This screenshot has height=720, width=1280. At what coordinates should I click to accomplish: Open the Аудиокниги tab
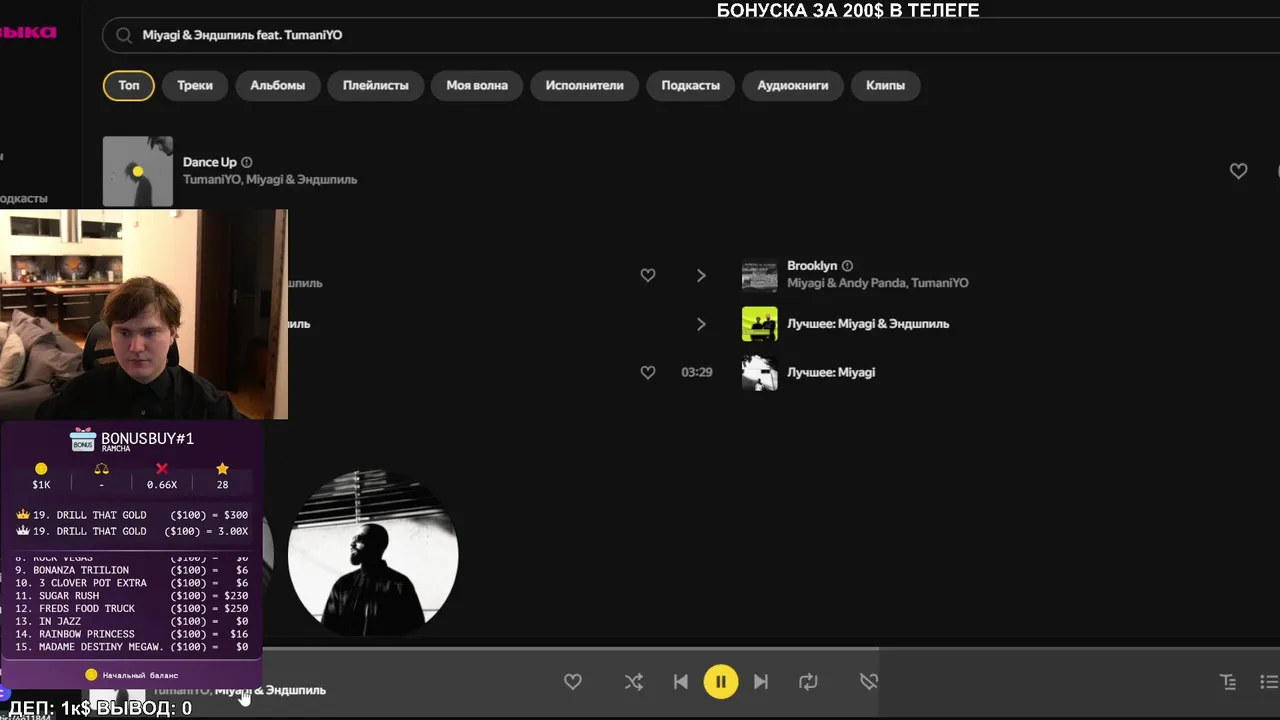click(793, 85)
